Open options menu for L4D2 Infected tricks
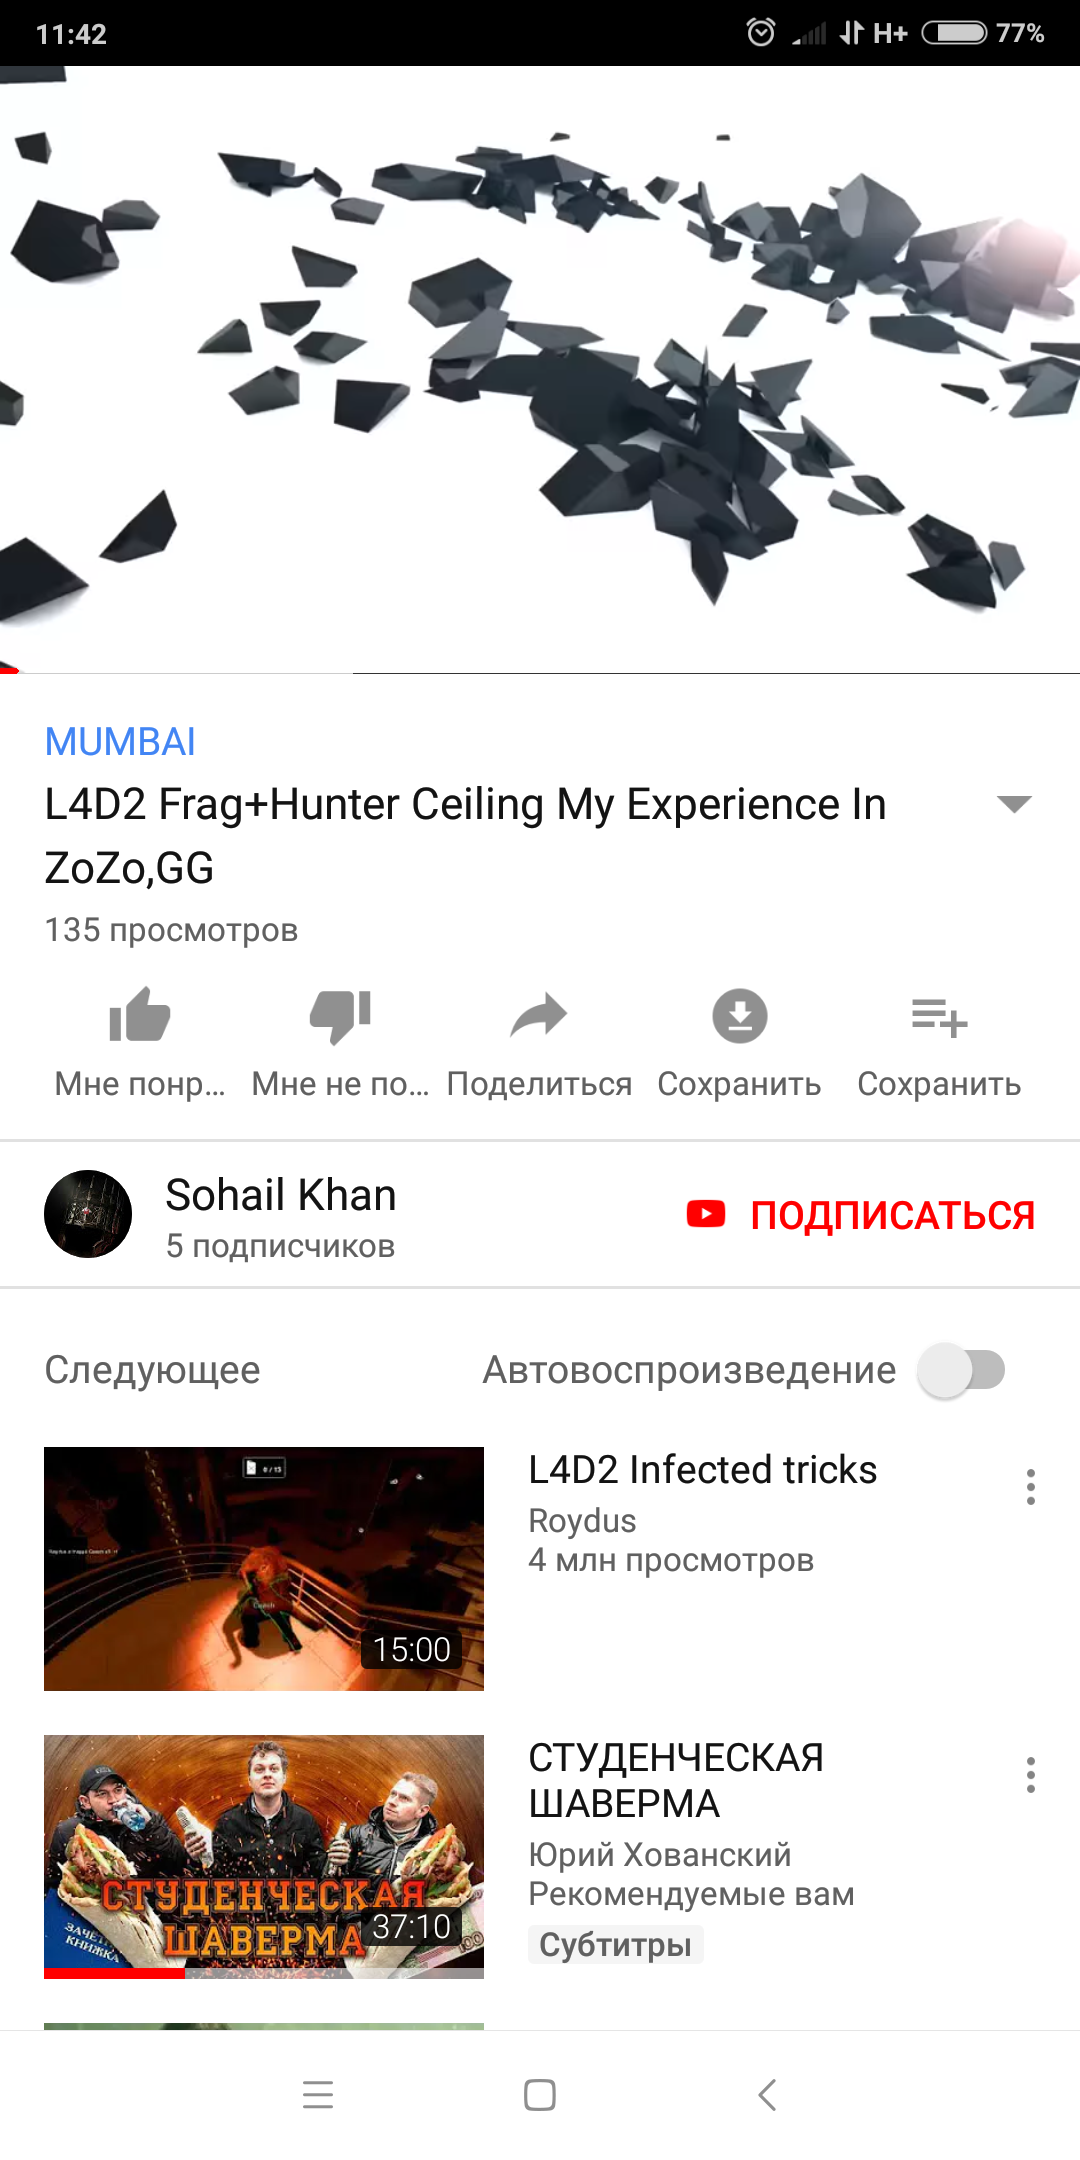 (1031, 1487)
